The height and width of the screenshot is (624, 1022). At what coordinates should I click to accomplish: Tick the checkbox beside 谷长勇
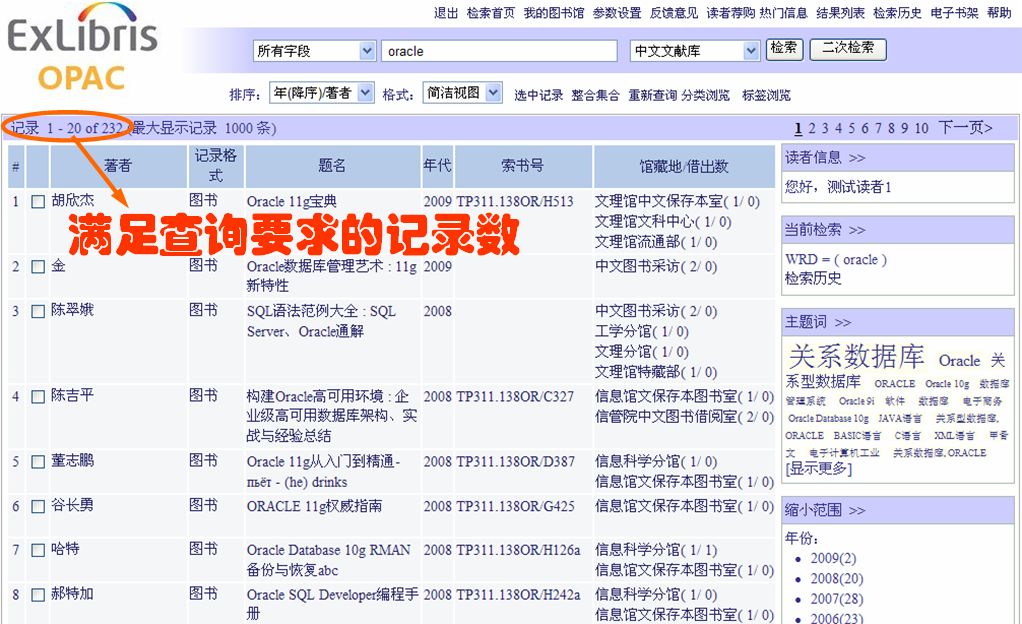click(38, 507)
